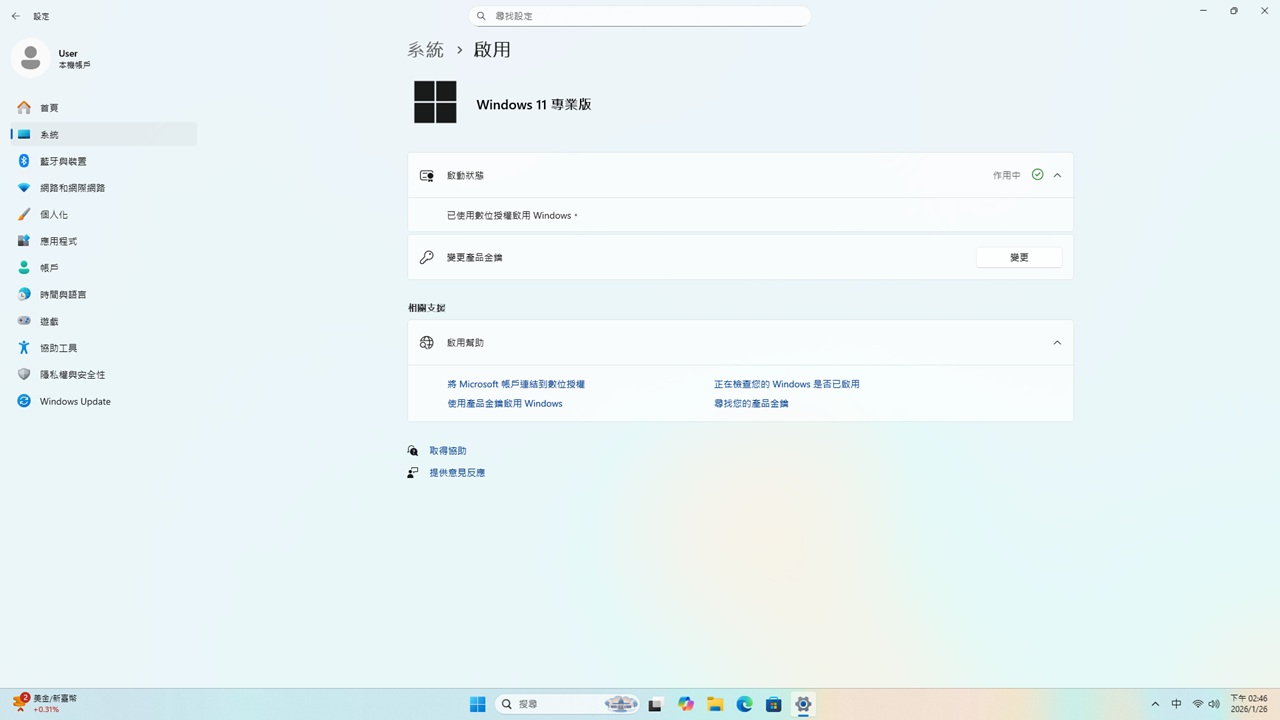The height and width of the screenshot is (720, 1280).
Task: Open the 尋找您的產品金鑰 link
Action: (751, 404)
